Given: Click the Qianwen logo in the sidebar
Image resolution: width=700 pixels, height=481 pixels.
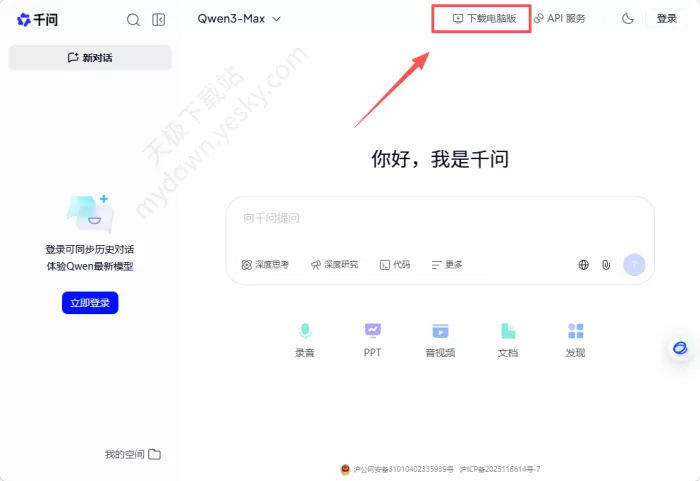Looking at the screenshot, I should 38,20.
